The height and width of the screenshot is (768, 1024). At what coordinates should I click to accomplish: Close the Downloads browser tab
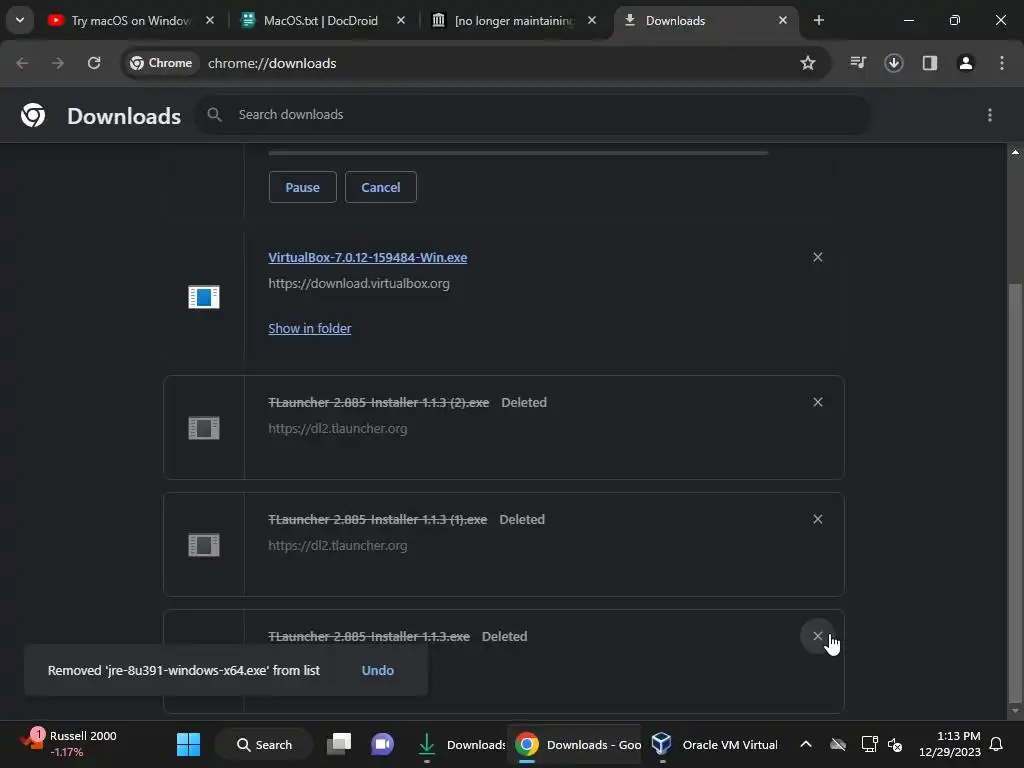coord(782,20)
